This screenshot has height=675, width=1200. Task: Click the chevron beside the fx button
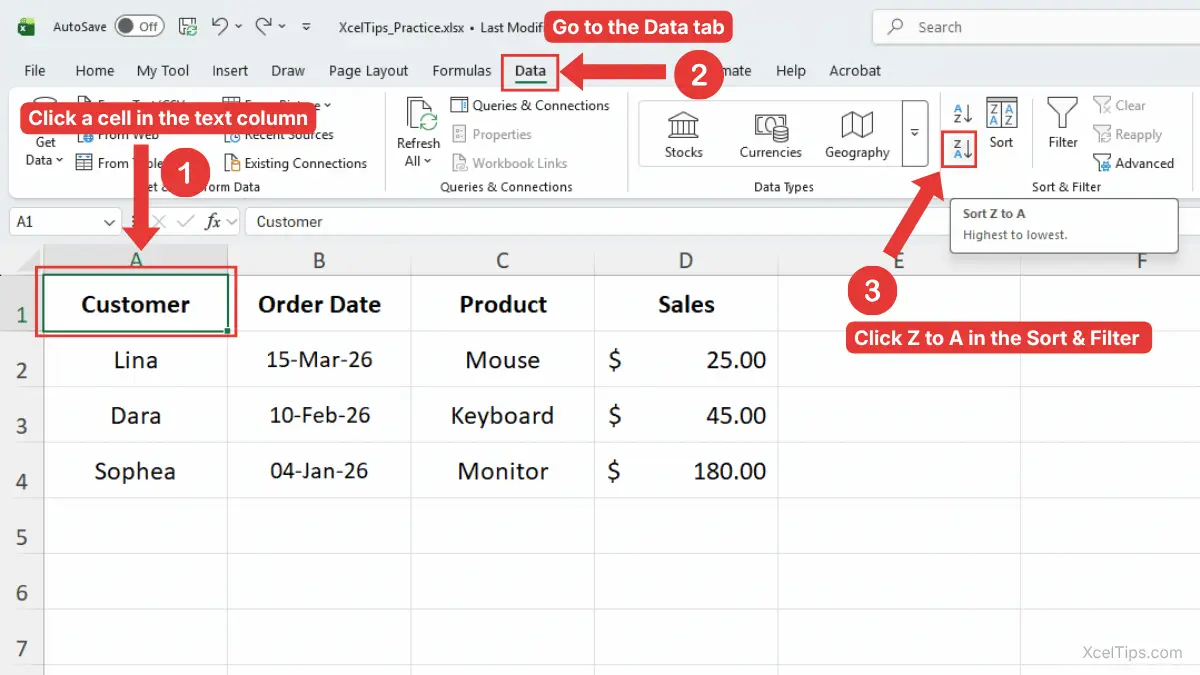pyautogui.click(x=232, y=222)
